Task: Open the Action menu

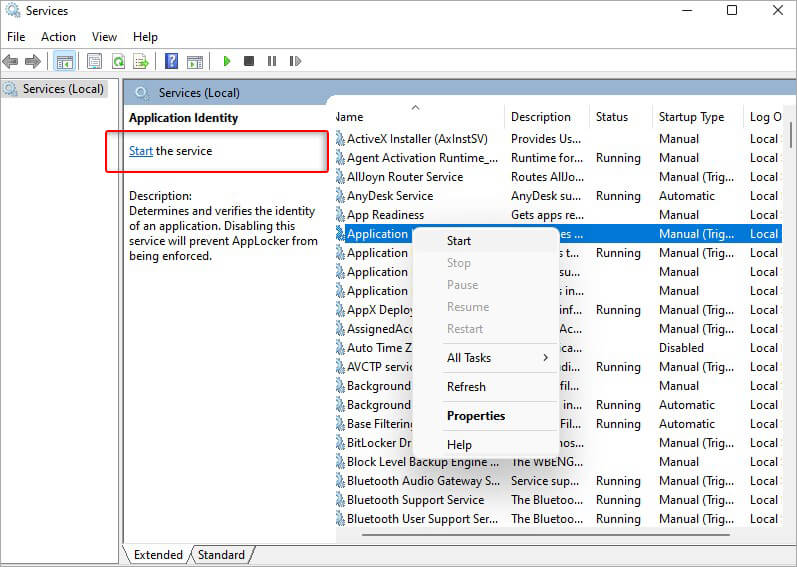Action: coord(58,37)
